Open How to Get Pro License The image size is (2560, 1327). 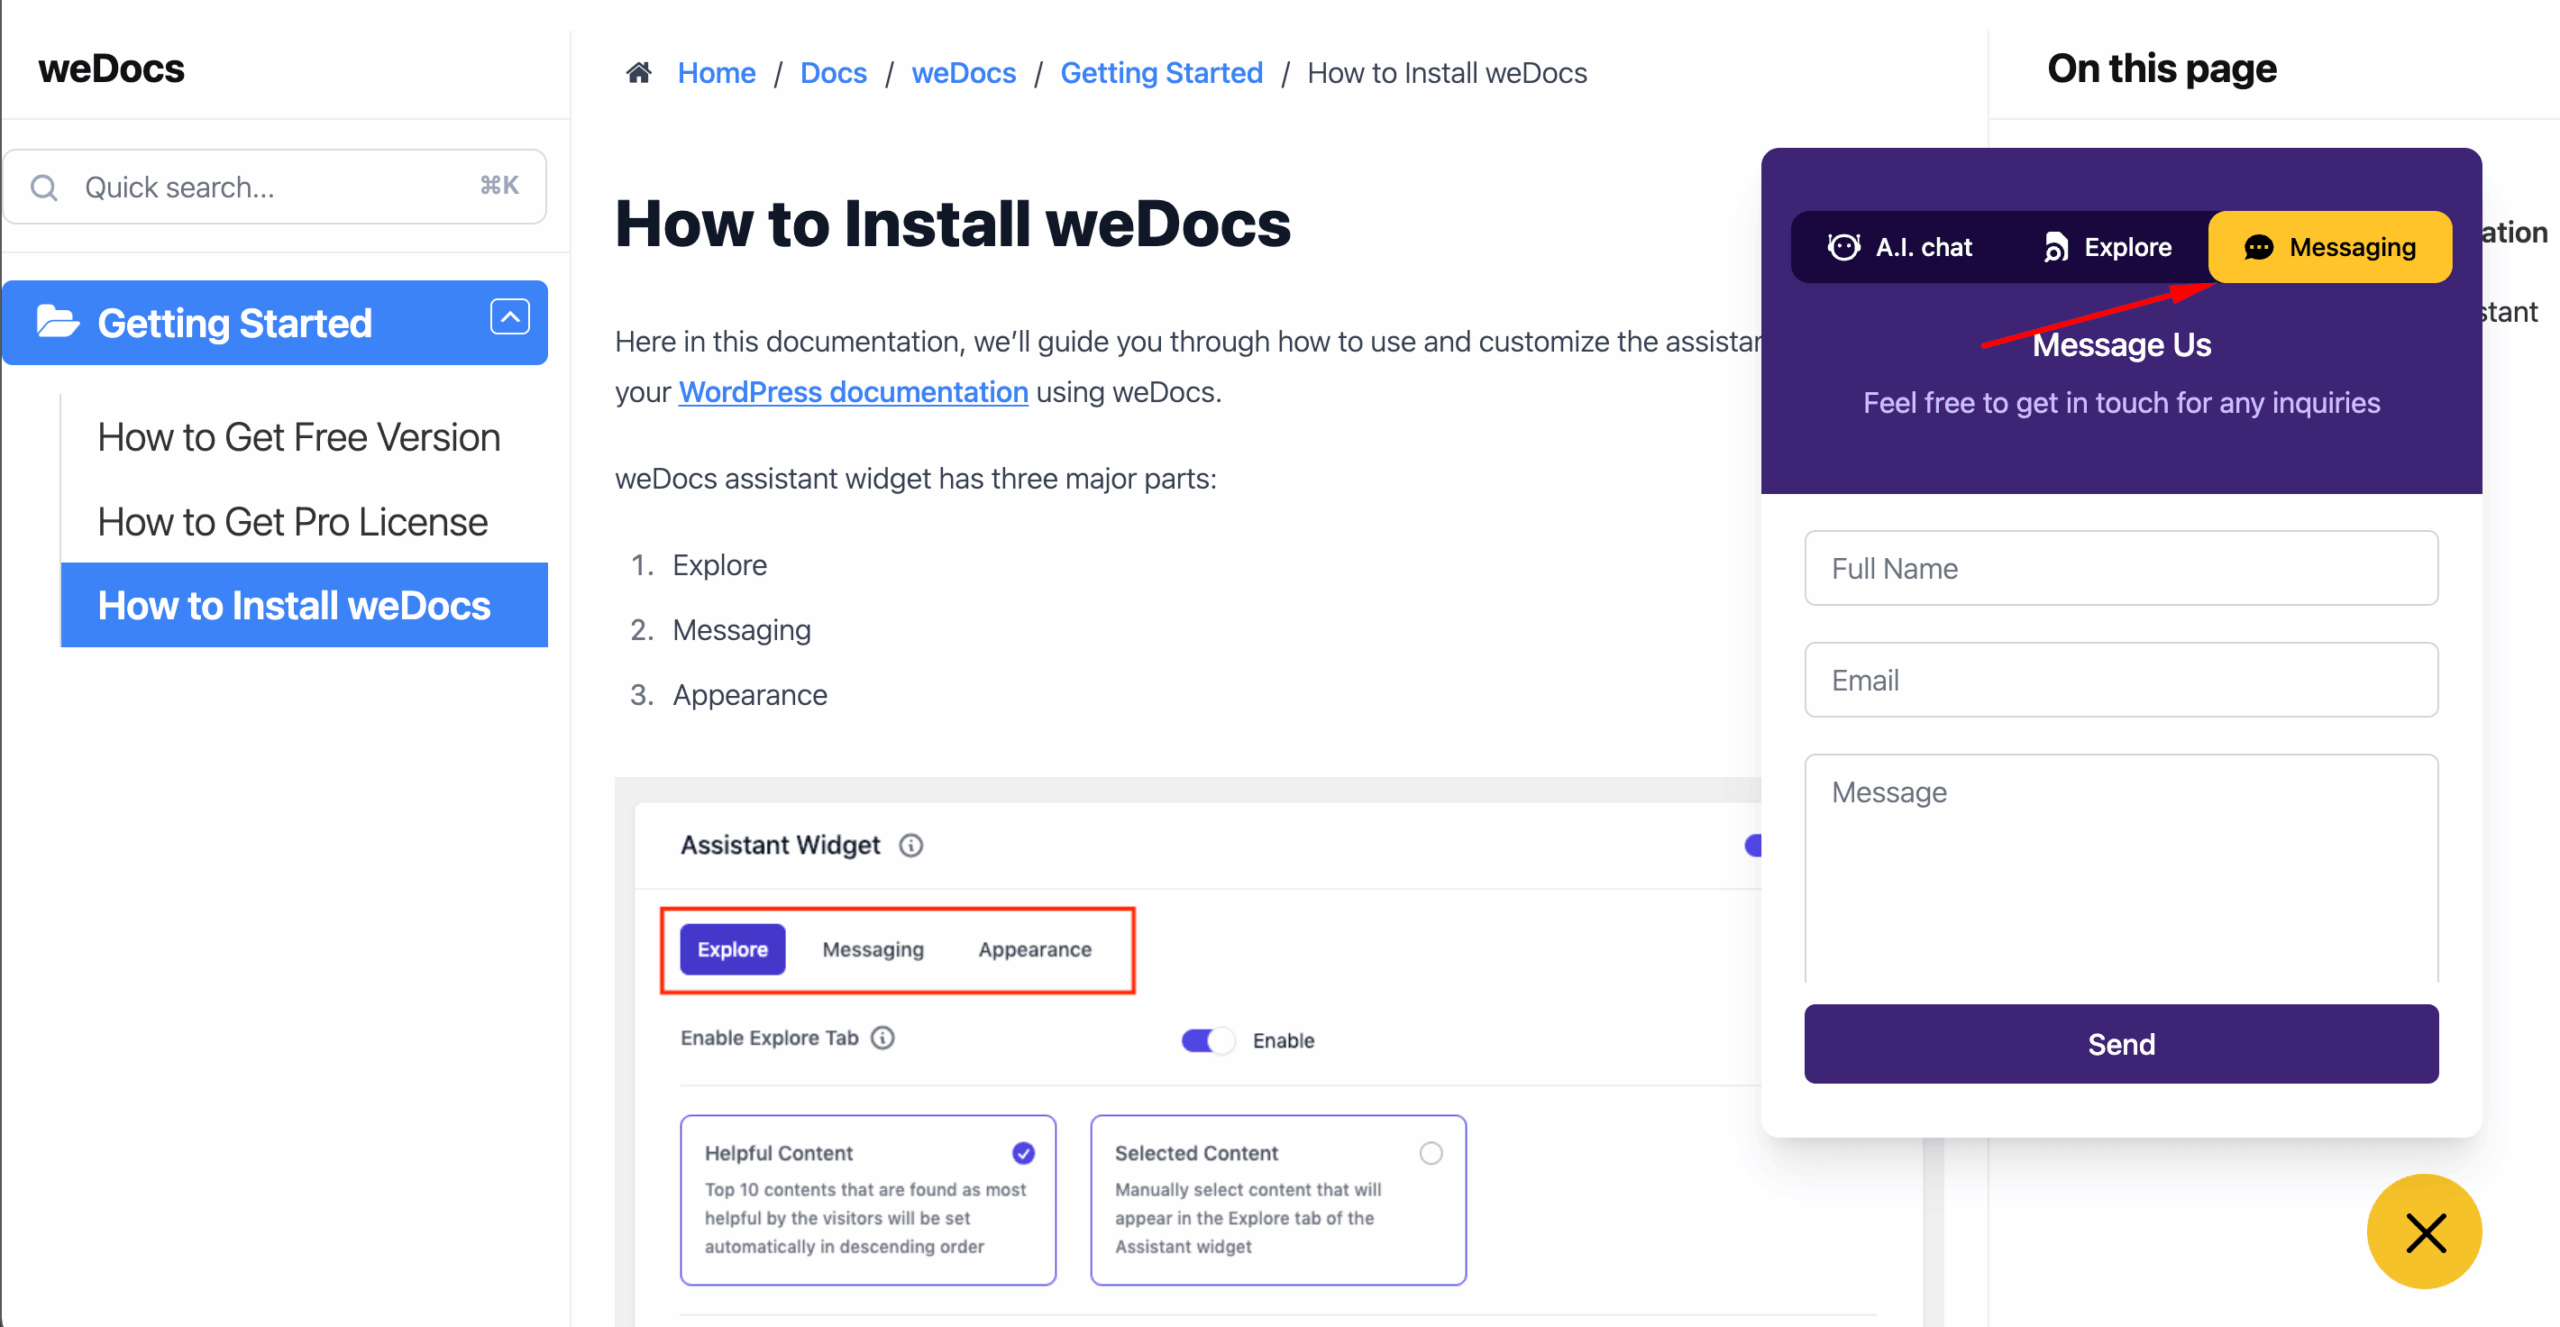[292, 522]
